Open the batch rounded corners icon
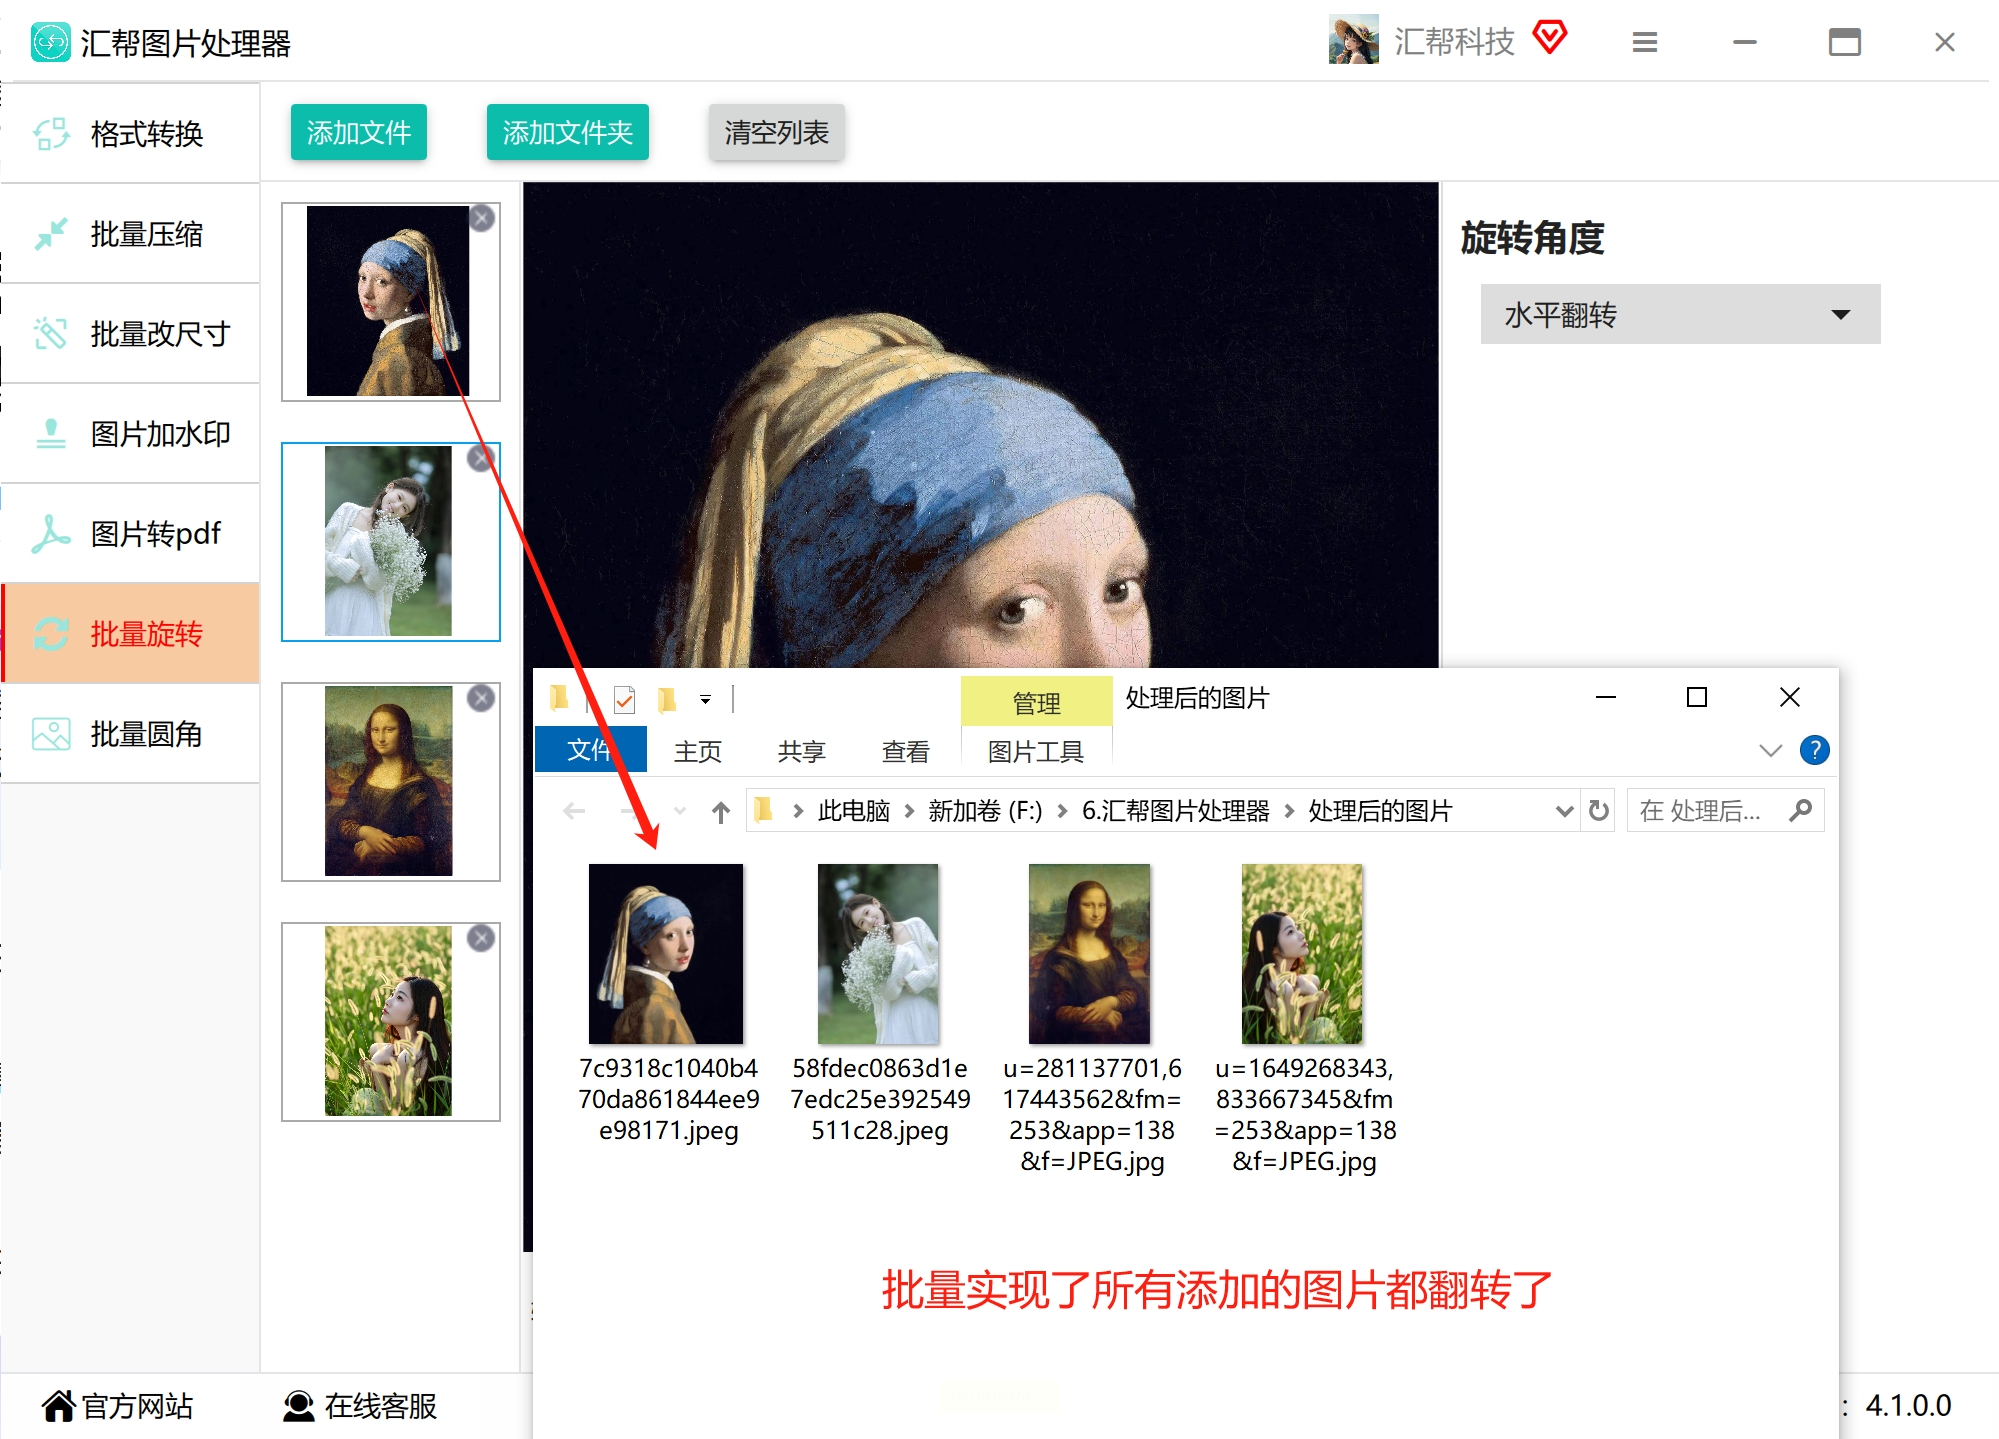1999x1439 pixels. point(51,734)
